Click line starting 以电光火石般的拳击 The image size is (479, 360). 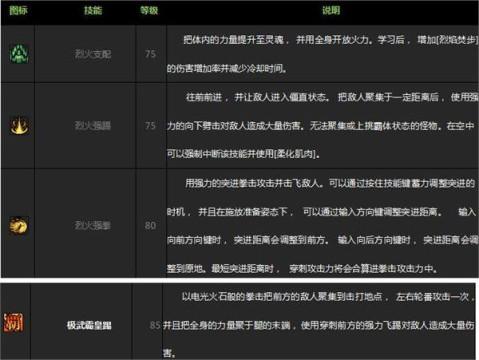pos(328,297)
